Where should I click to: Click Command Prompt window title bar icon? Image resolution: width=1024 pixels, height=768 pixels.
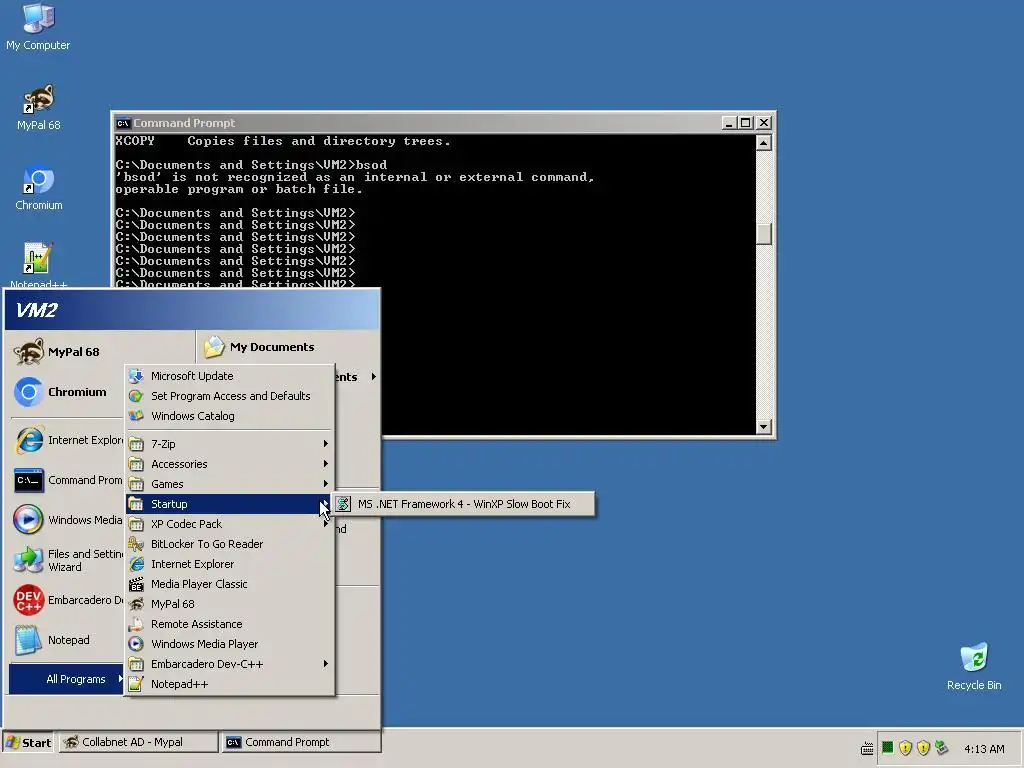[x=123, y=123]
